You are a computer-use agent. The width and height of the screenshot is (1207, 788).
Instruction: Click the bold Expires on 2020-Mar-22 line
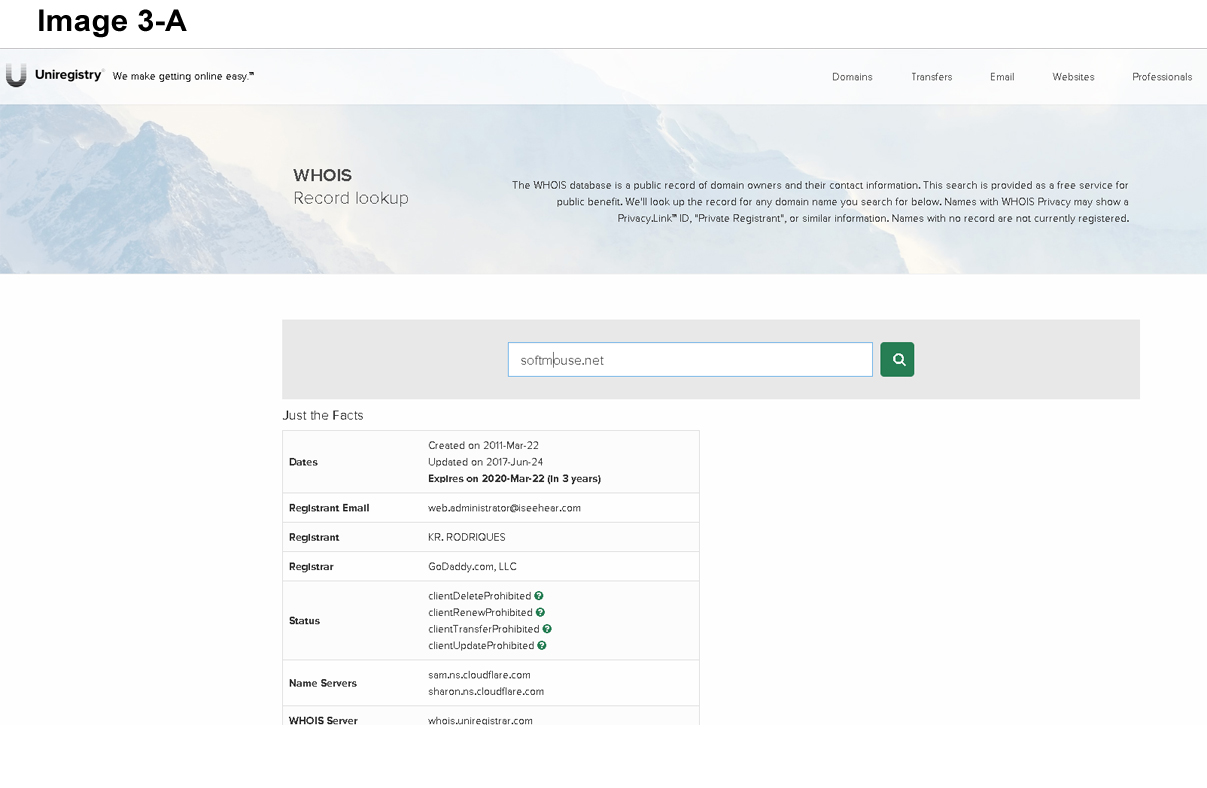(x=514, y=479)
